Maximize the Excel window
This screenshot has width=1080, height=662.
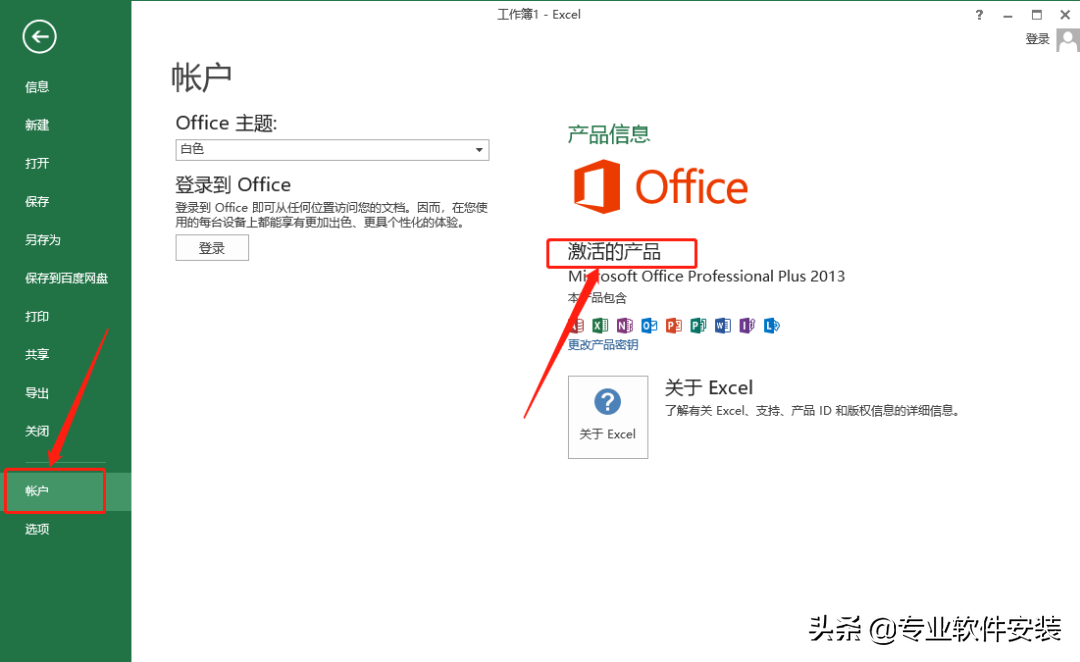click(x=1037, y=14)
